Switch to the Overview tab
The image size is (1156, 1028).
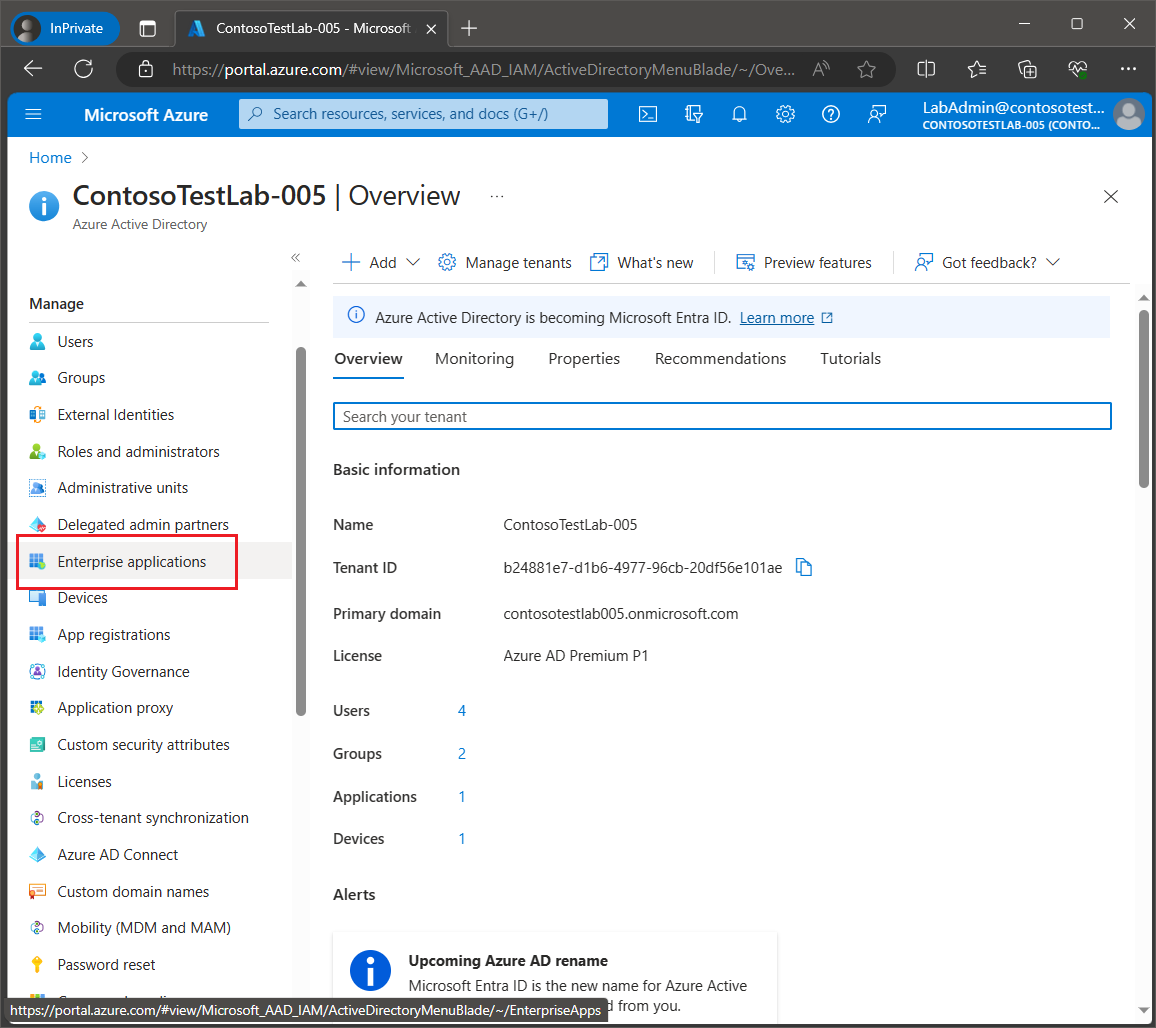coord(368,359)
